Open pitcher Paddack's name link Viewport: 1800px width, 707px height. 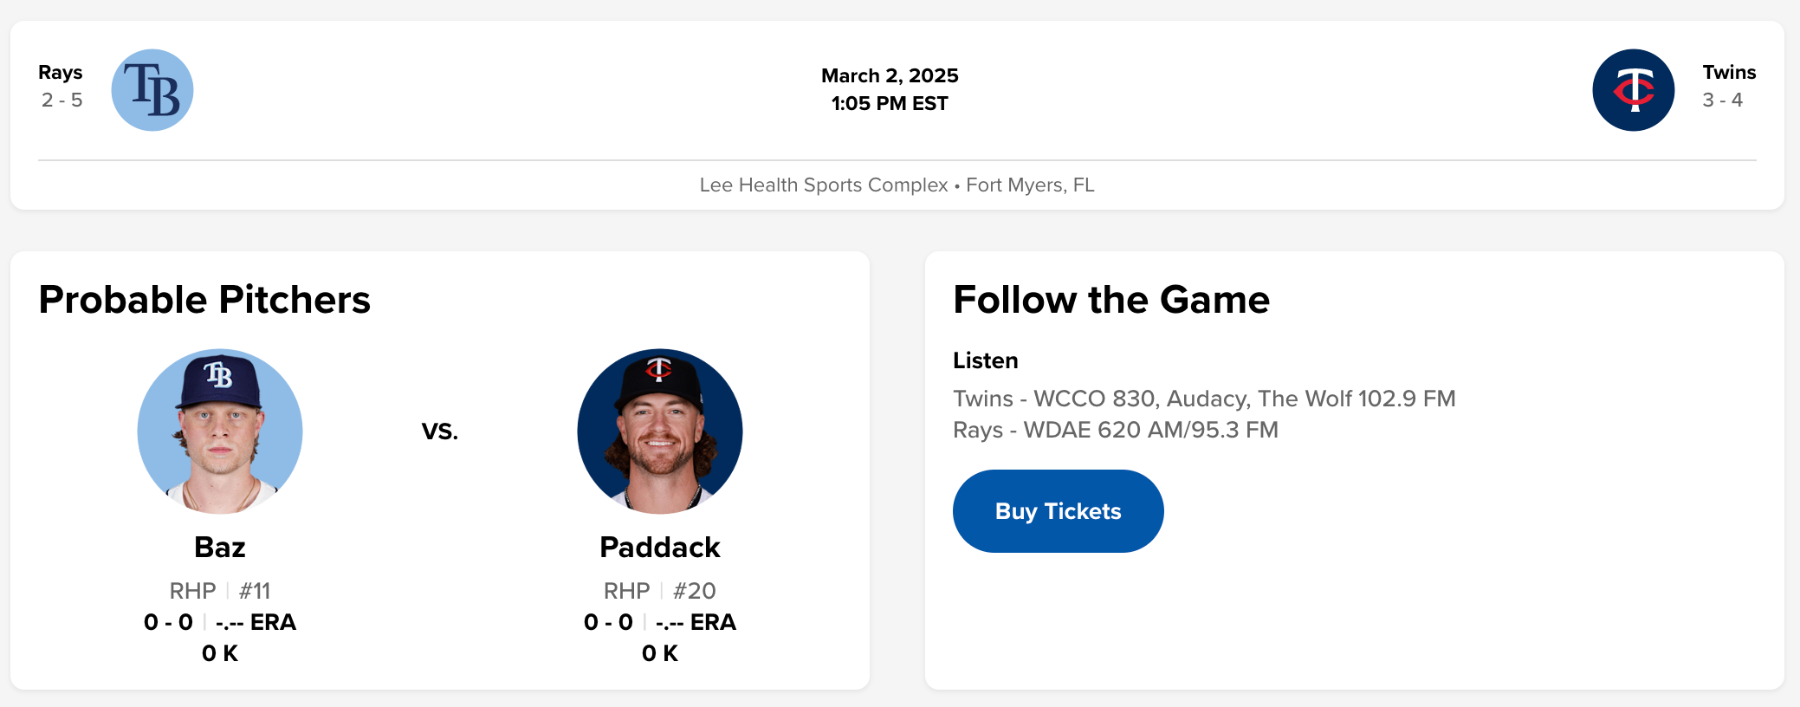pyautogui.click(x=660, y=547)
